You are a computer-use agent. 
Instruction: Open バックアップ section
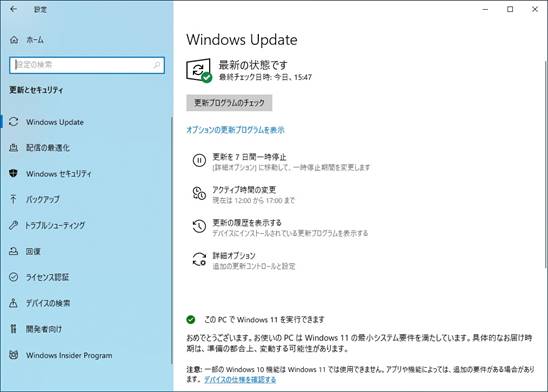coord(43,199)
